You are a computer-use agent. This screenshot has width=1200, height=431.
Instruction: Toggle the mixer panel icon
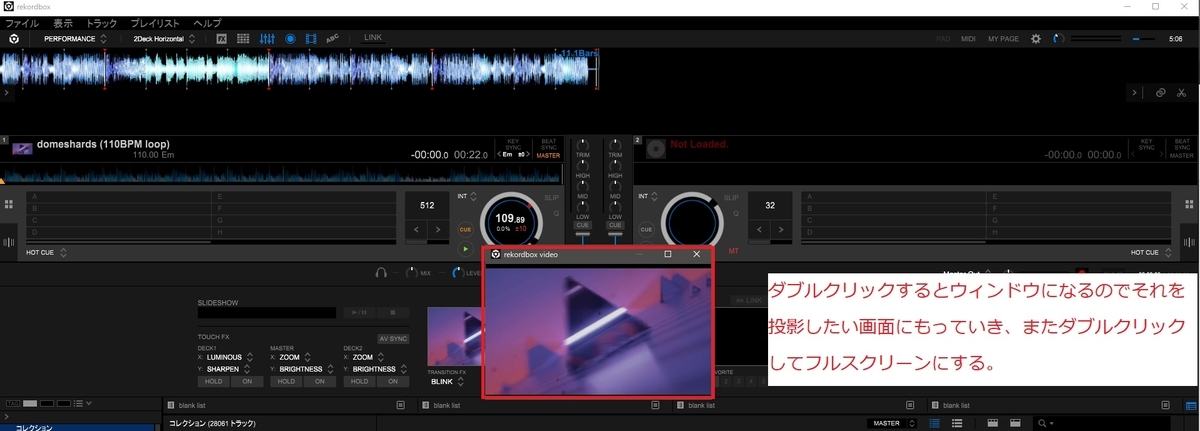pos(267,39)
